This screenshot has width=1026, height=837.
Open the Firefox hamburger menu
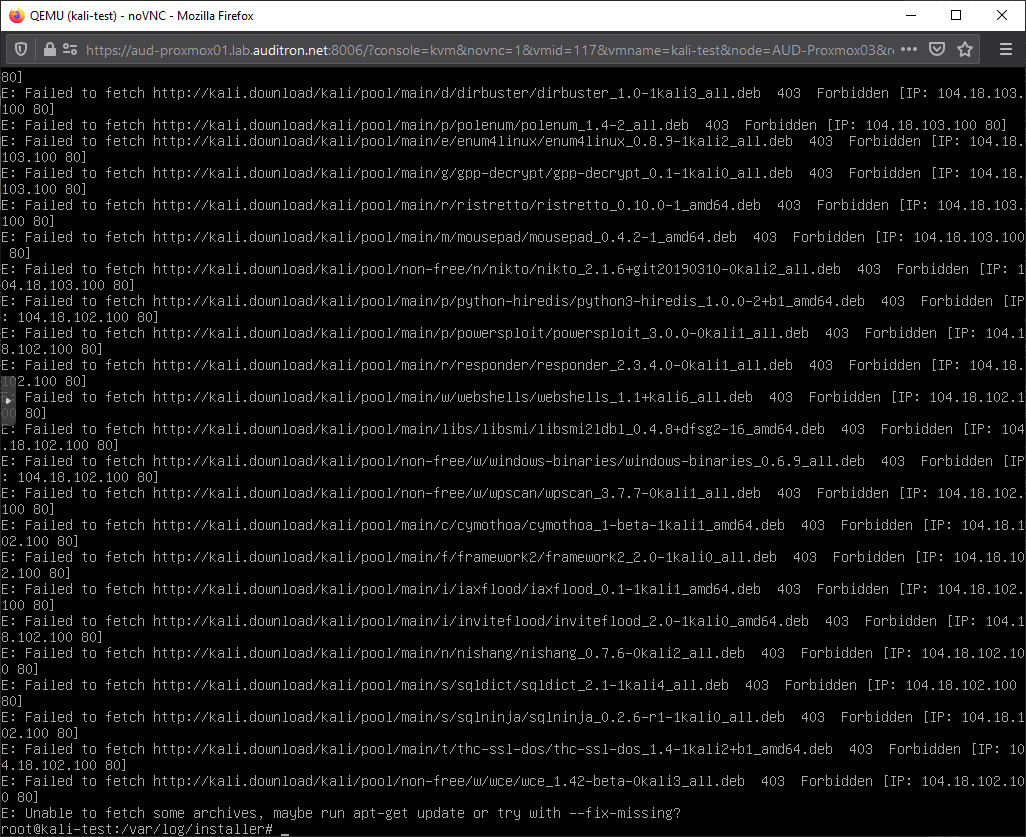pos(1005,49)
